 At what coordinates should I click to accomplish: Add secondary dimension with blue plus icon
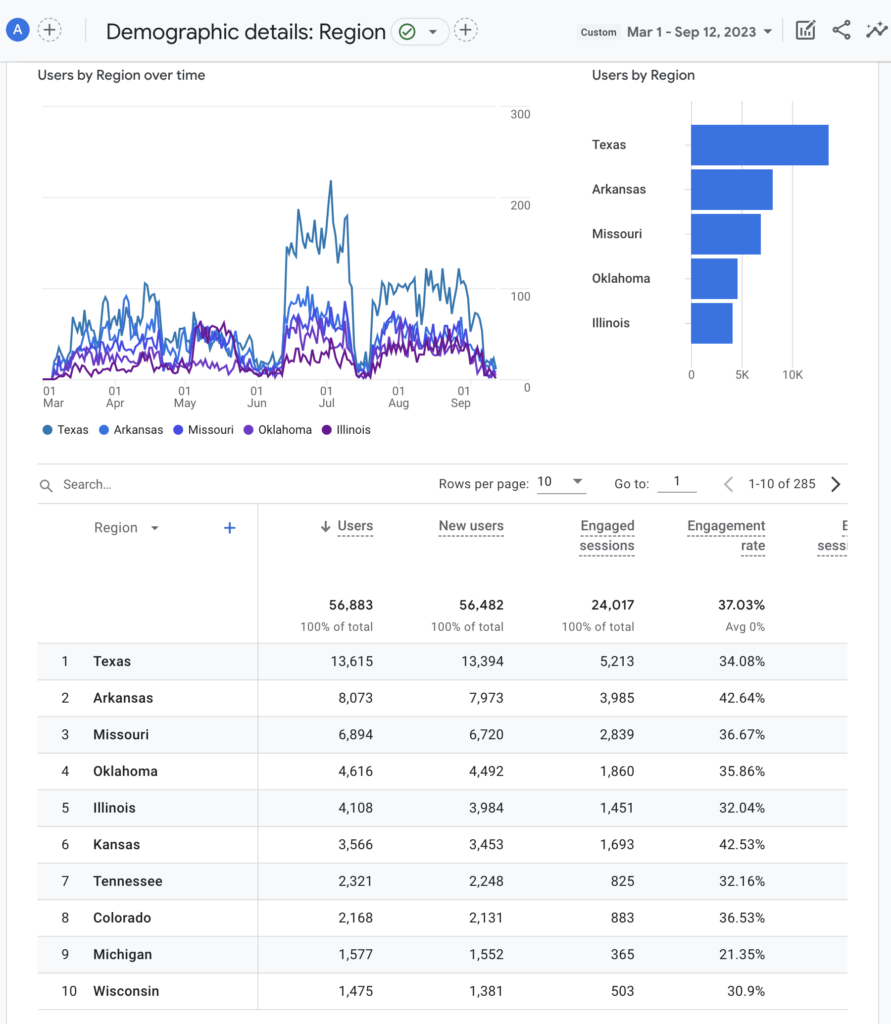pyautogui.click(x=229, y=528)
